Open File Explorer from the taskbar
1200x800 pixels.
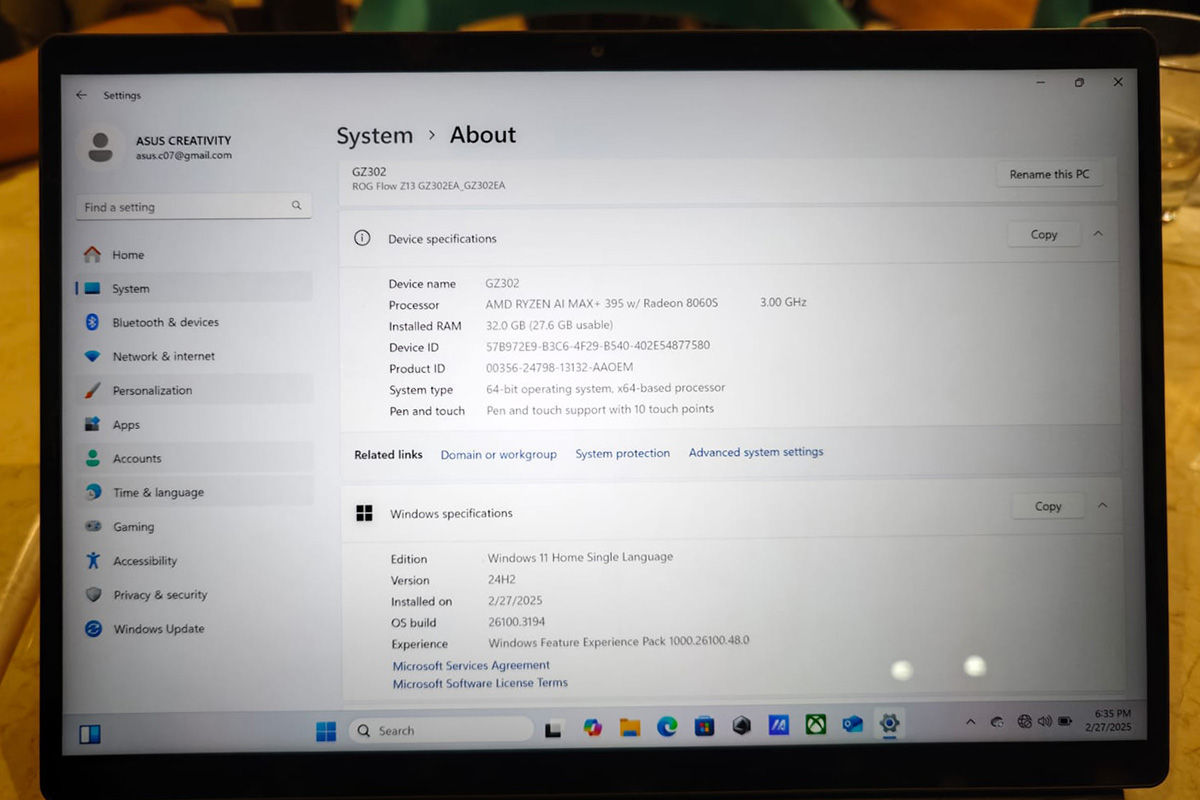[629, 727]
